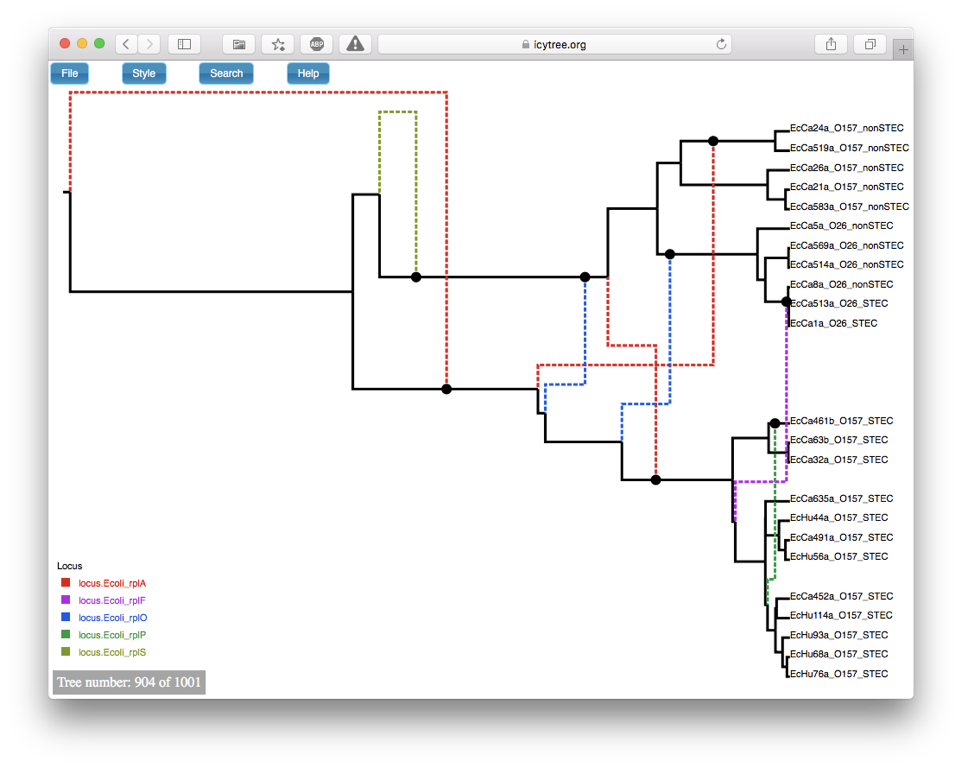Open the Share button in Safari
The width and height of the screenshot is (962, 768).
831,44
